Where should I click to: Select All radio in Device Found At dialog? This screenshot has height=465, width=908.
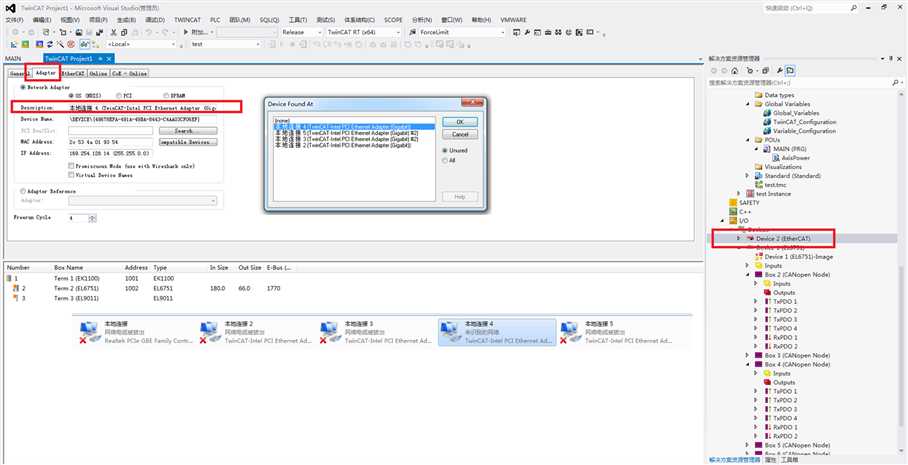[x=445, y=160]
